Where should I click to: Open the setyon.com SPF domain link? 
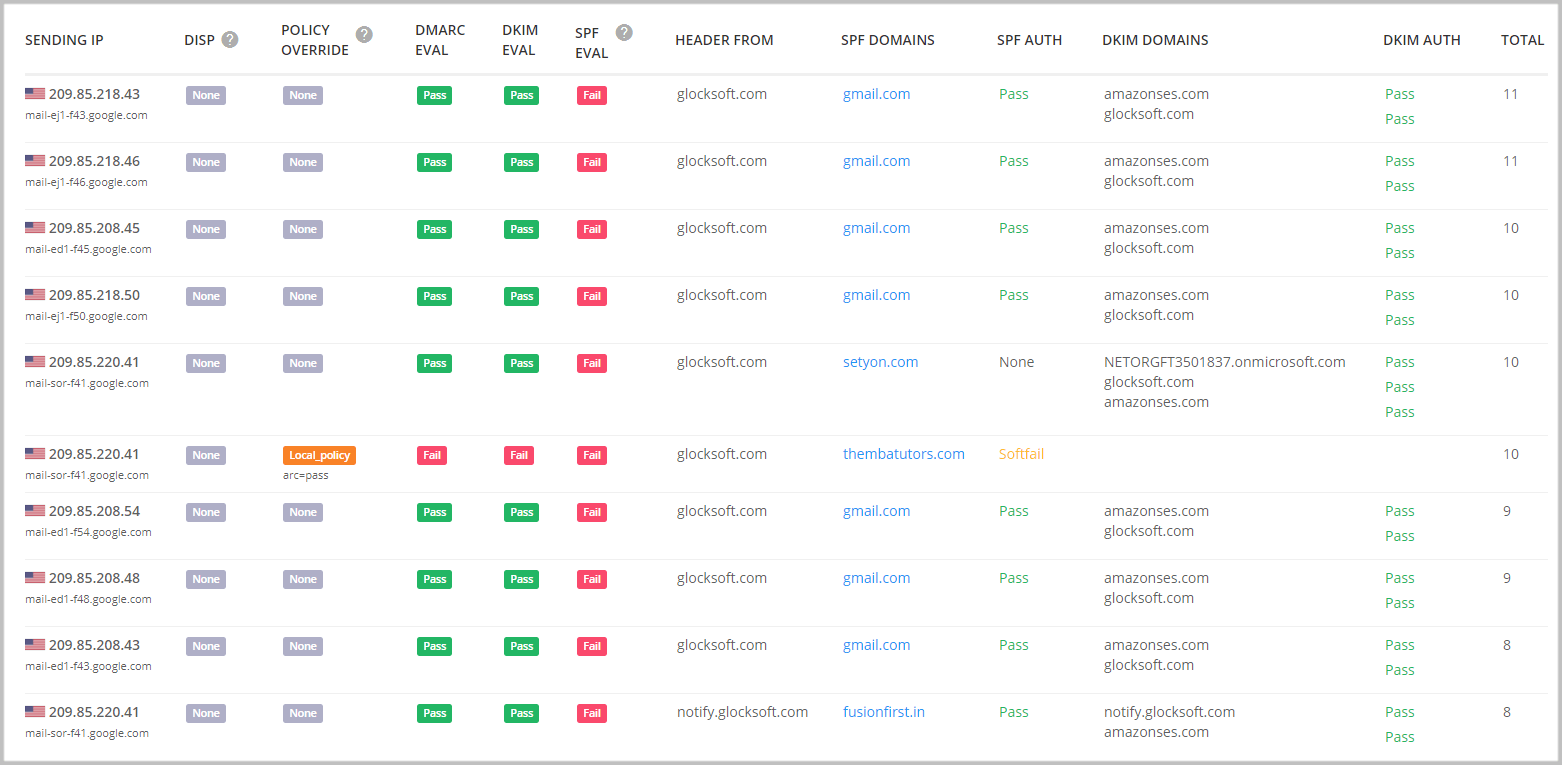(880, 362)
